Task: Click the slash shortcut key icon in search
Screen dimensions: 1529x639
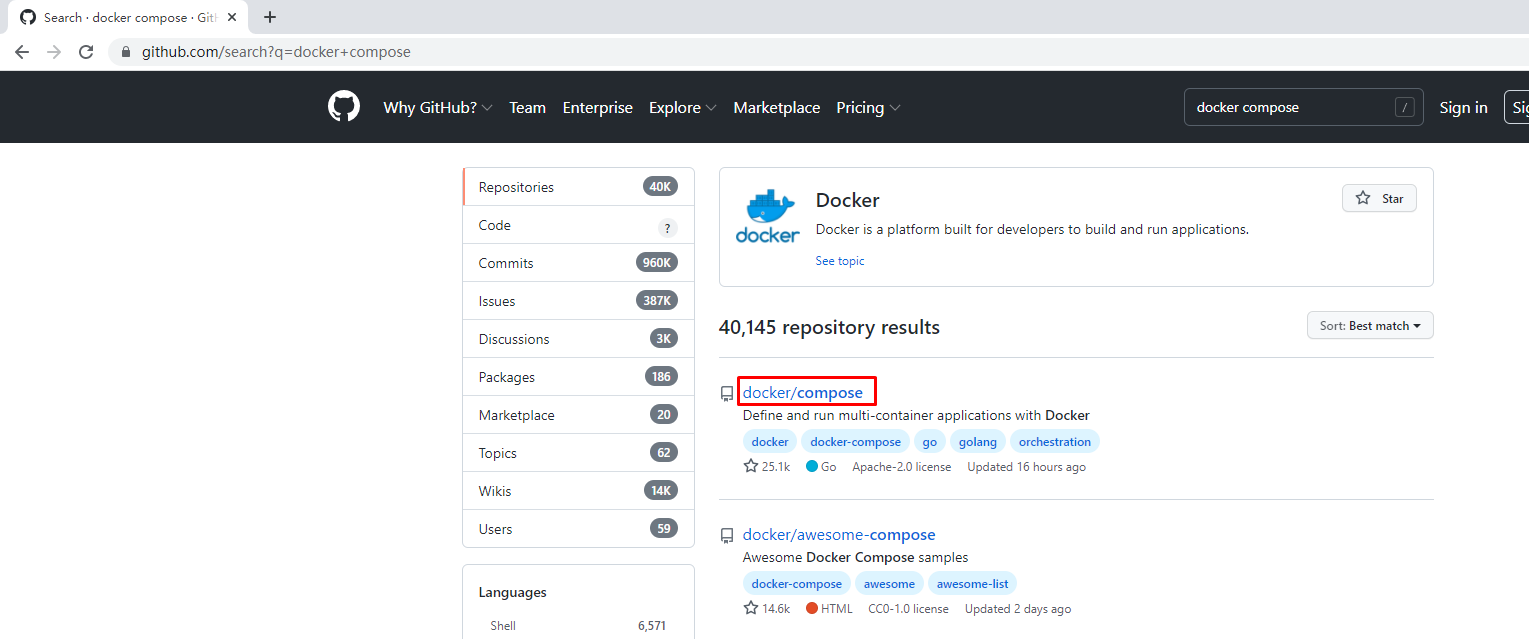Action: pos(1405,107)
